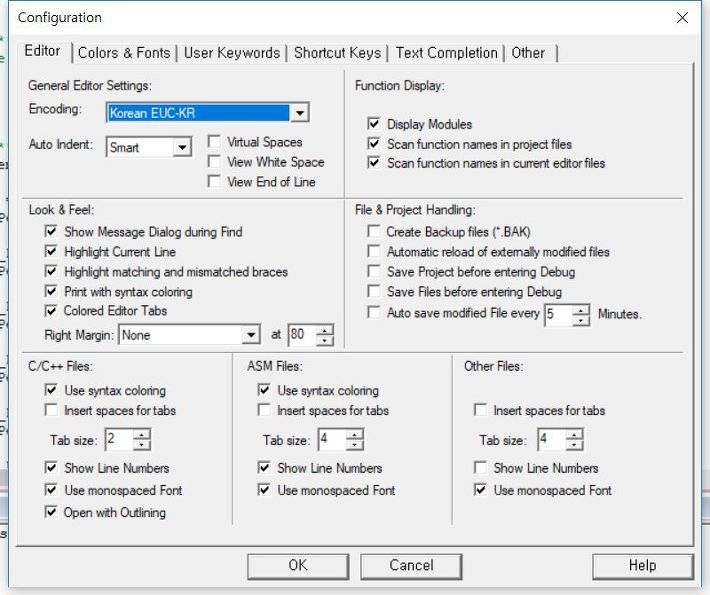Toggle ASM Use syntax coloring
This screenshot has width=710, height=595.
pyautogui.click(x=264, y=390)
